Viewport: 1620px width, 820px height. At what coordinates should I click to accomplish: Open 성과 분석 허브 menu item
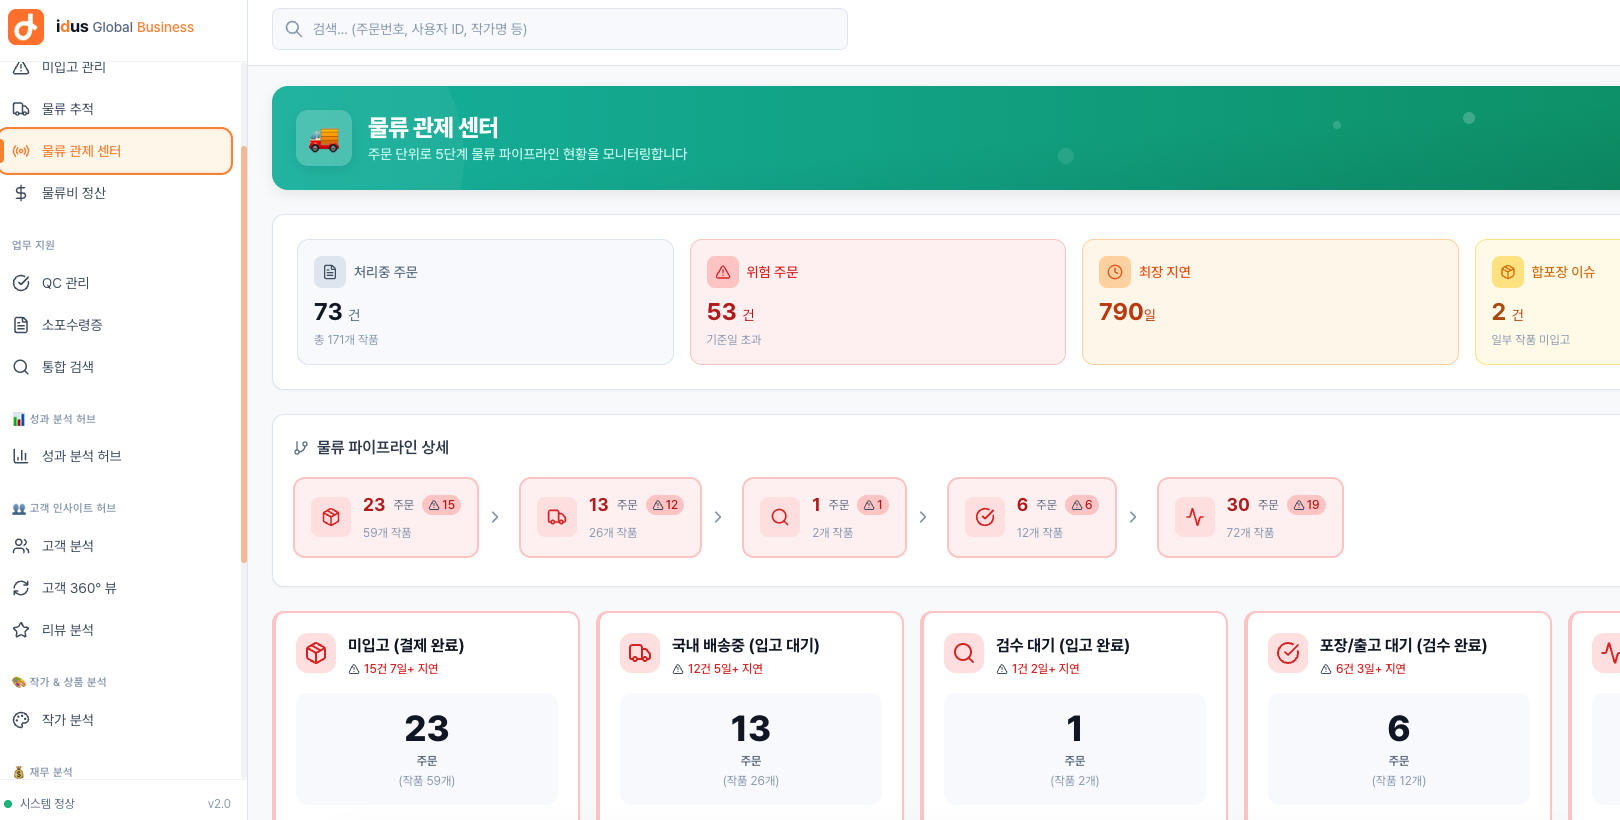pyautogui.click(x=117, y=456)
